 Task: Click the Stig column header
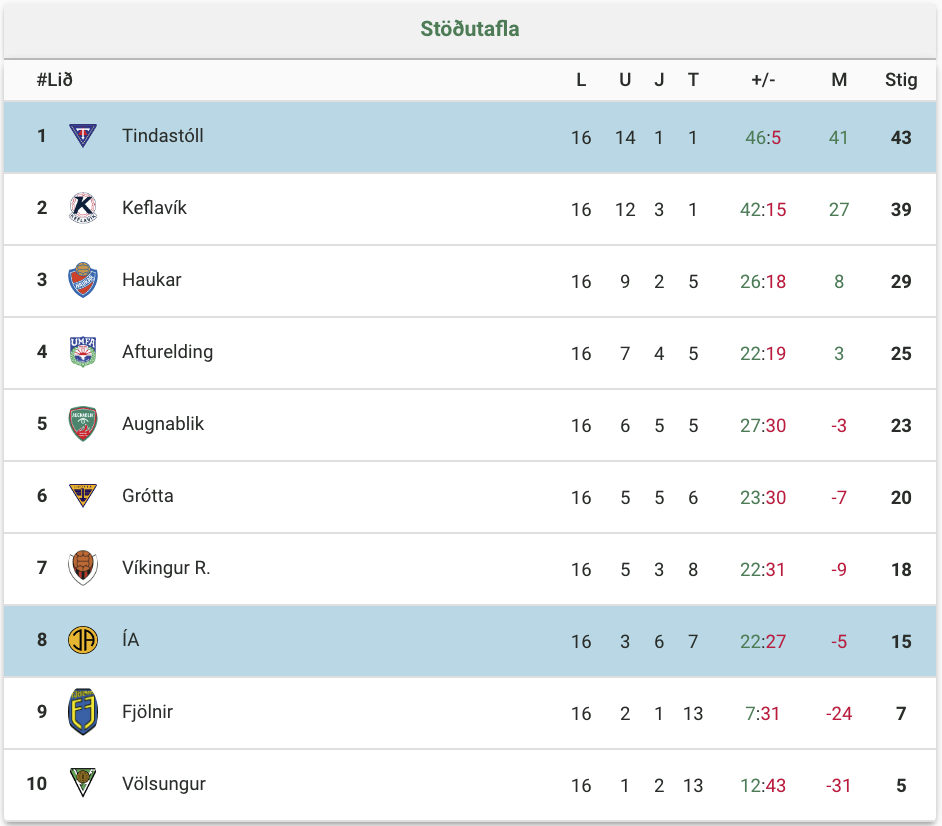pyautogui.click(x=901, y=80)
